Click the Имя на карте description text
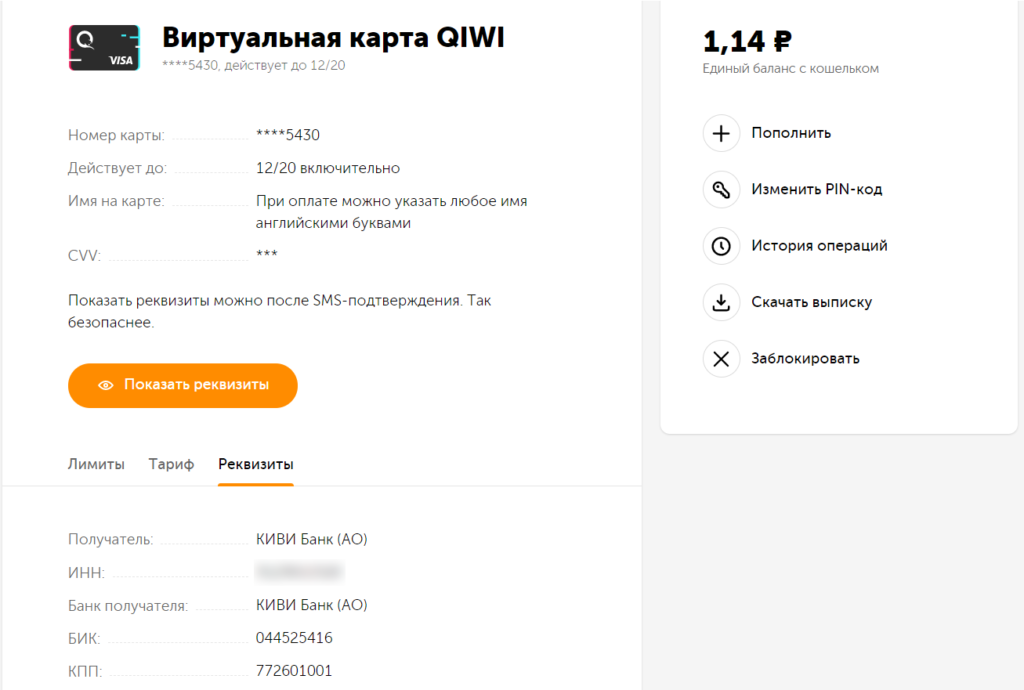 tap(391, 212)
